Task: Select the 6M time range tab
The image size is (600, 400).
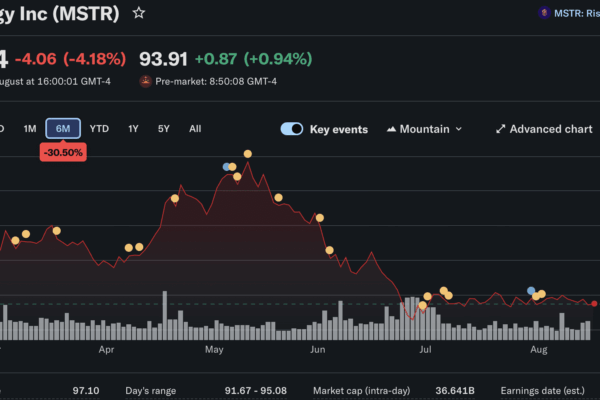Action: pos(63,128)
